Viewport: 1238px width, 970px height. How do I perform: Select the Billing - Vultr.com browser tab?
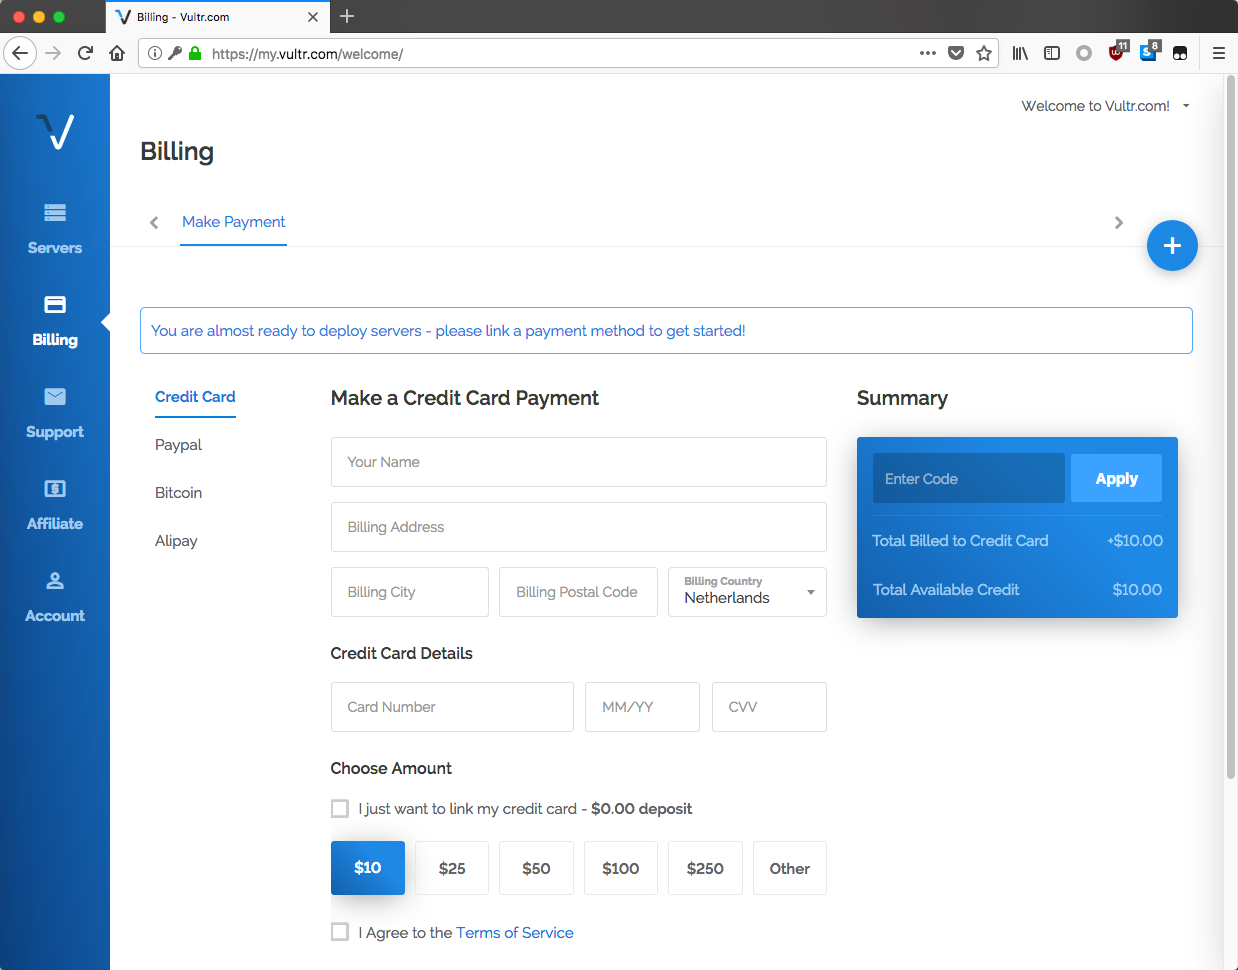(x=217, y=17)
